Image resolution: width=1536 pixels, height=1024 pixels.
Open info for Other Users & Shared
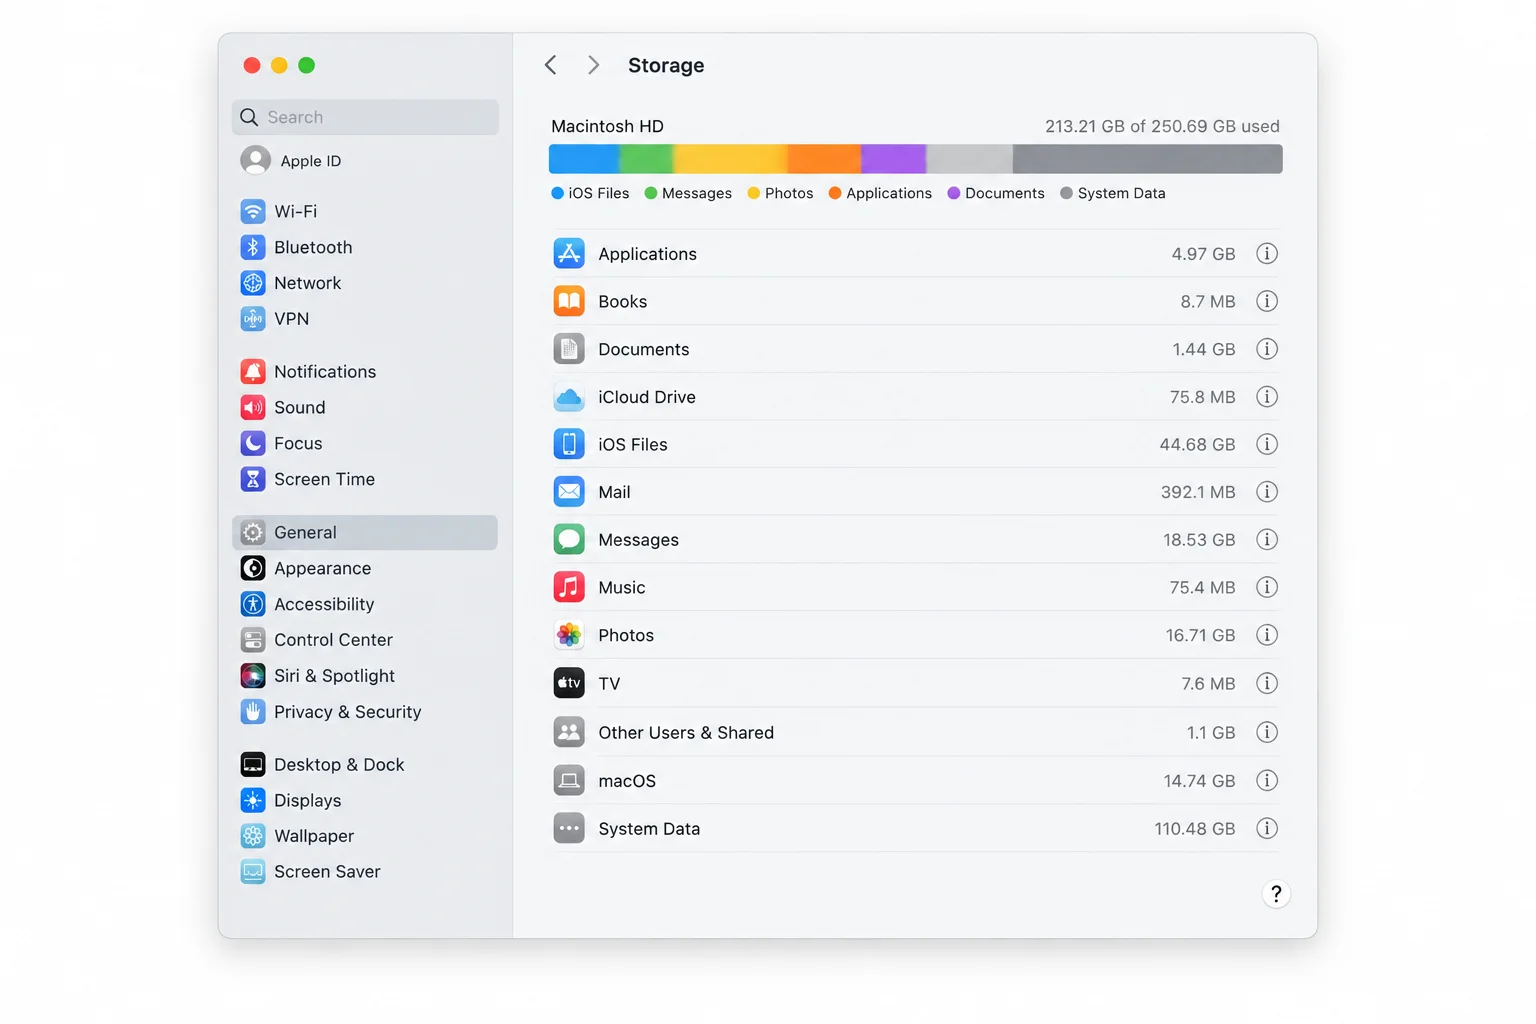click(x=1267, y=732)
